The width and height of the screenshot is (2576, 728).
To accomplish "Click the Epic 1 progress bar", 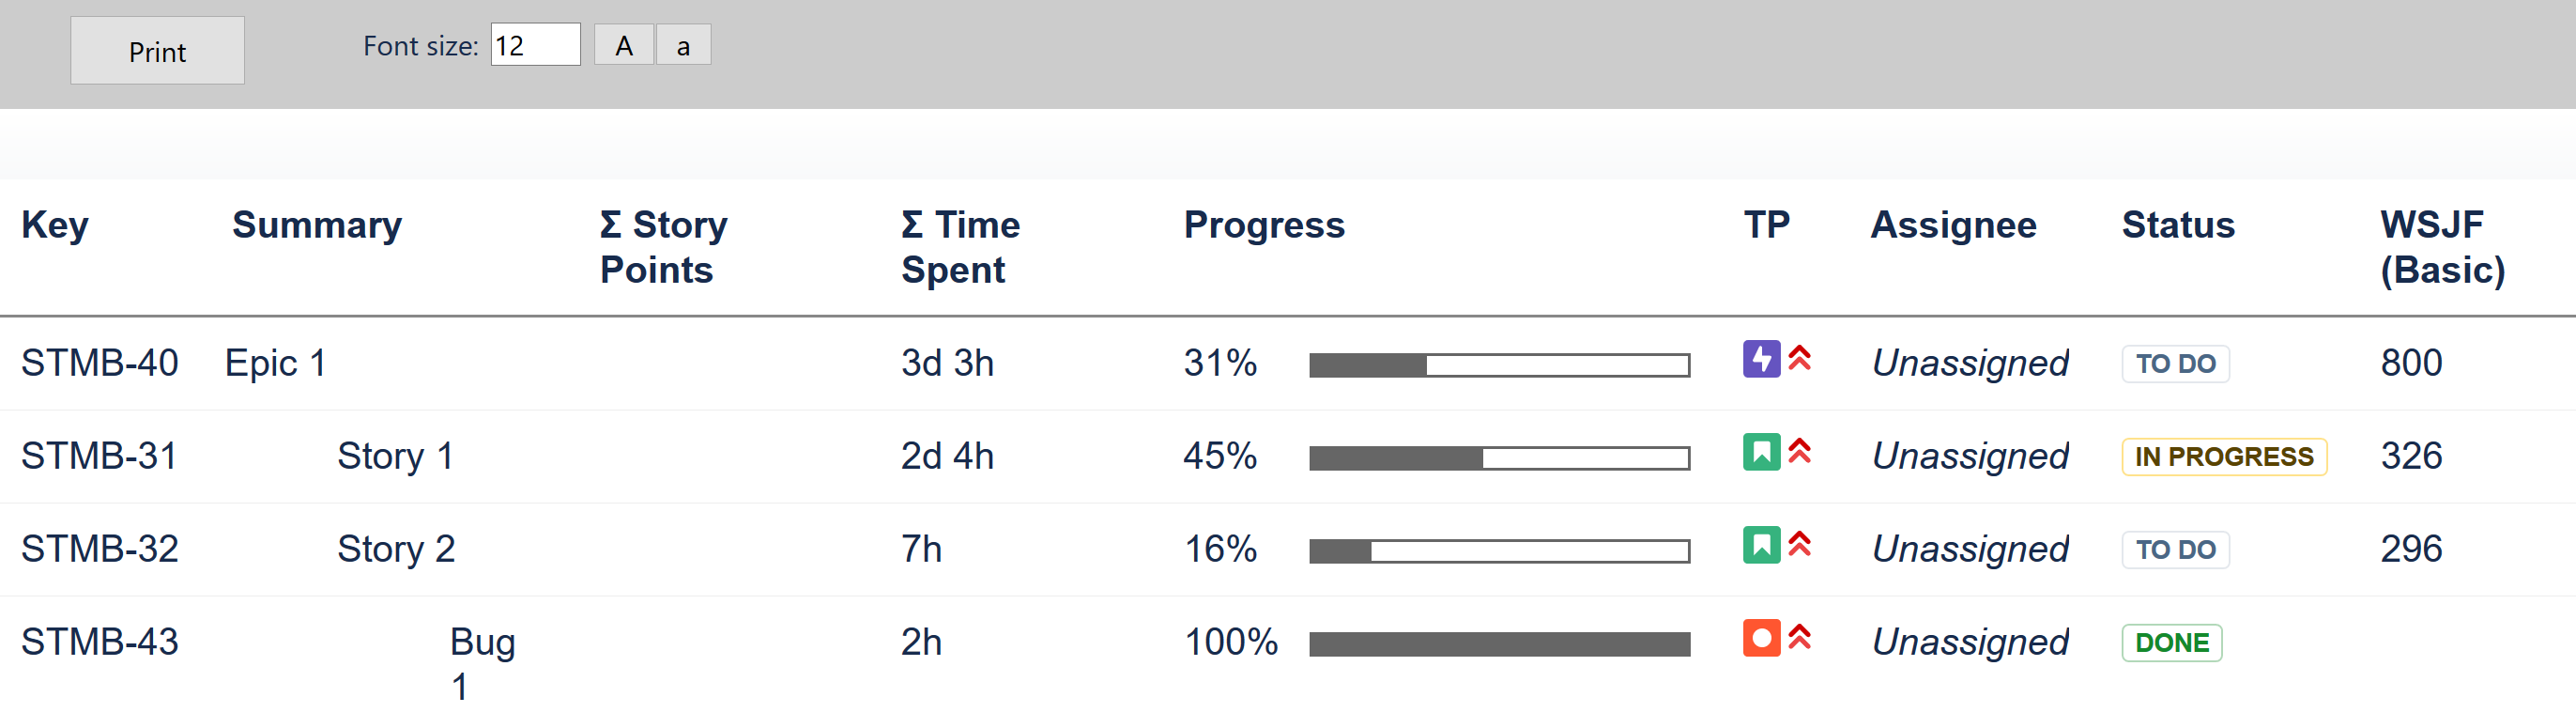I will [x=1498, y=366].
